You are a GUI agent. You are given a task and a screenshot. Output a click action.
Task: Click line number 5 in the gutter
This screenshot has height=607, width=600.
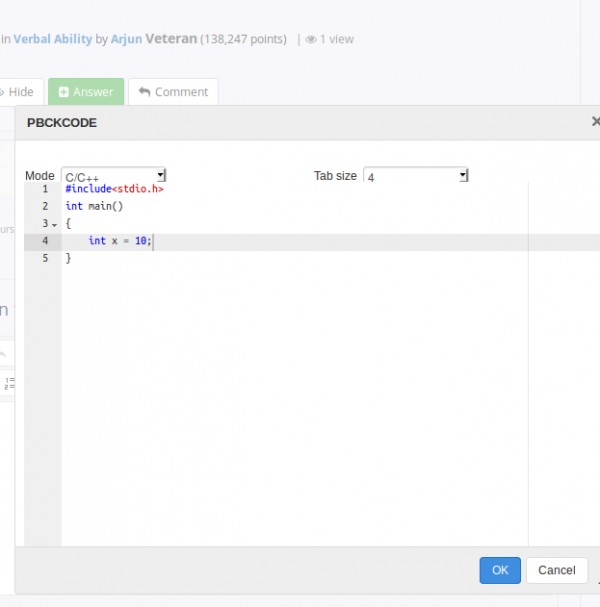pyautogui.click(x=44, y=258)
